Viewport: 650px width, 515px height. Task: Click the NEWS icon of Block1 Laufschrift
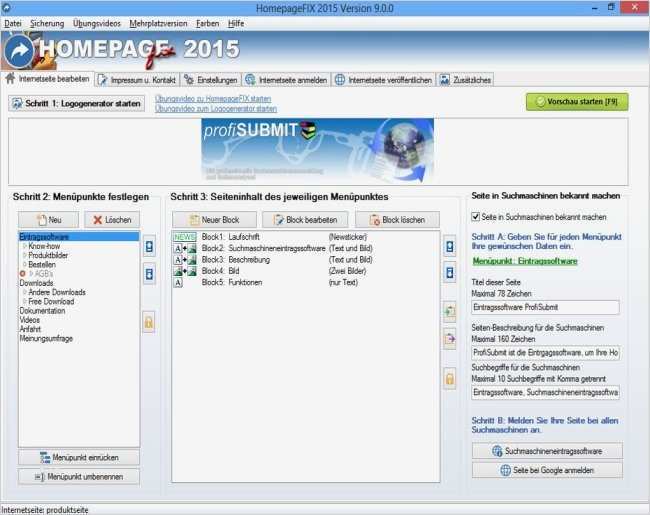click(x=184, y=237)
